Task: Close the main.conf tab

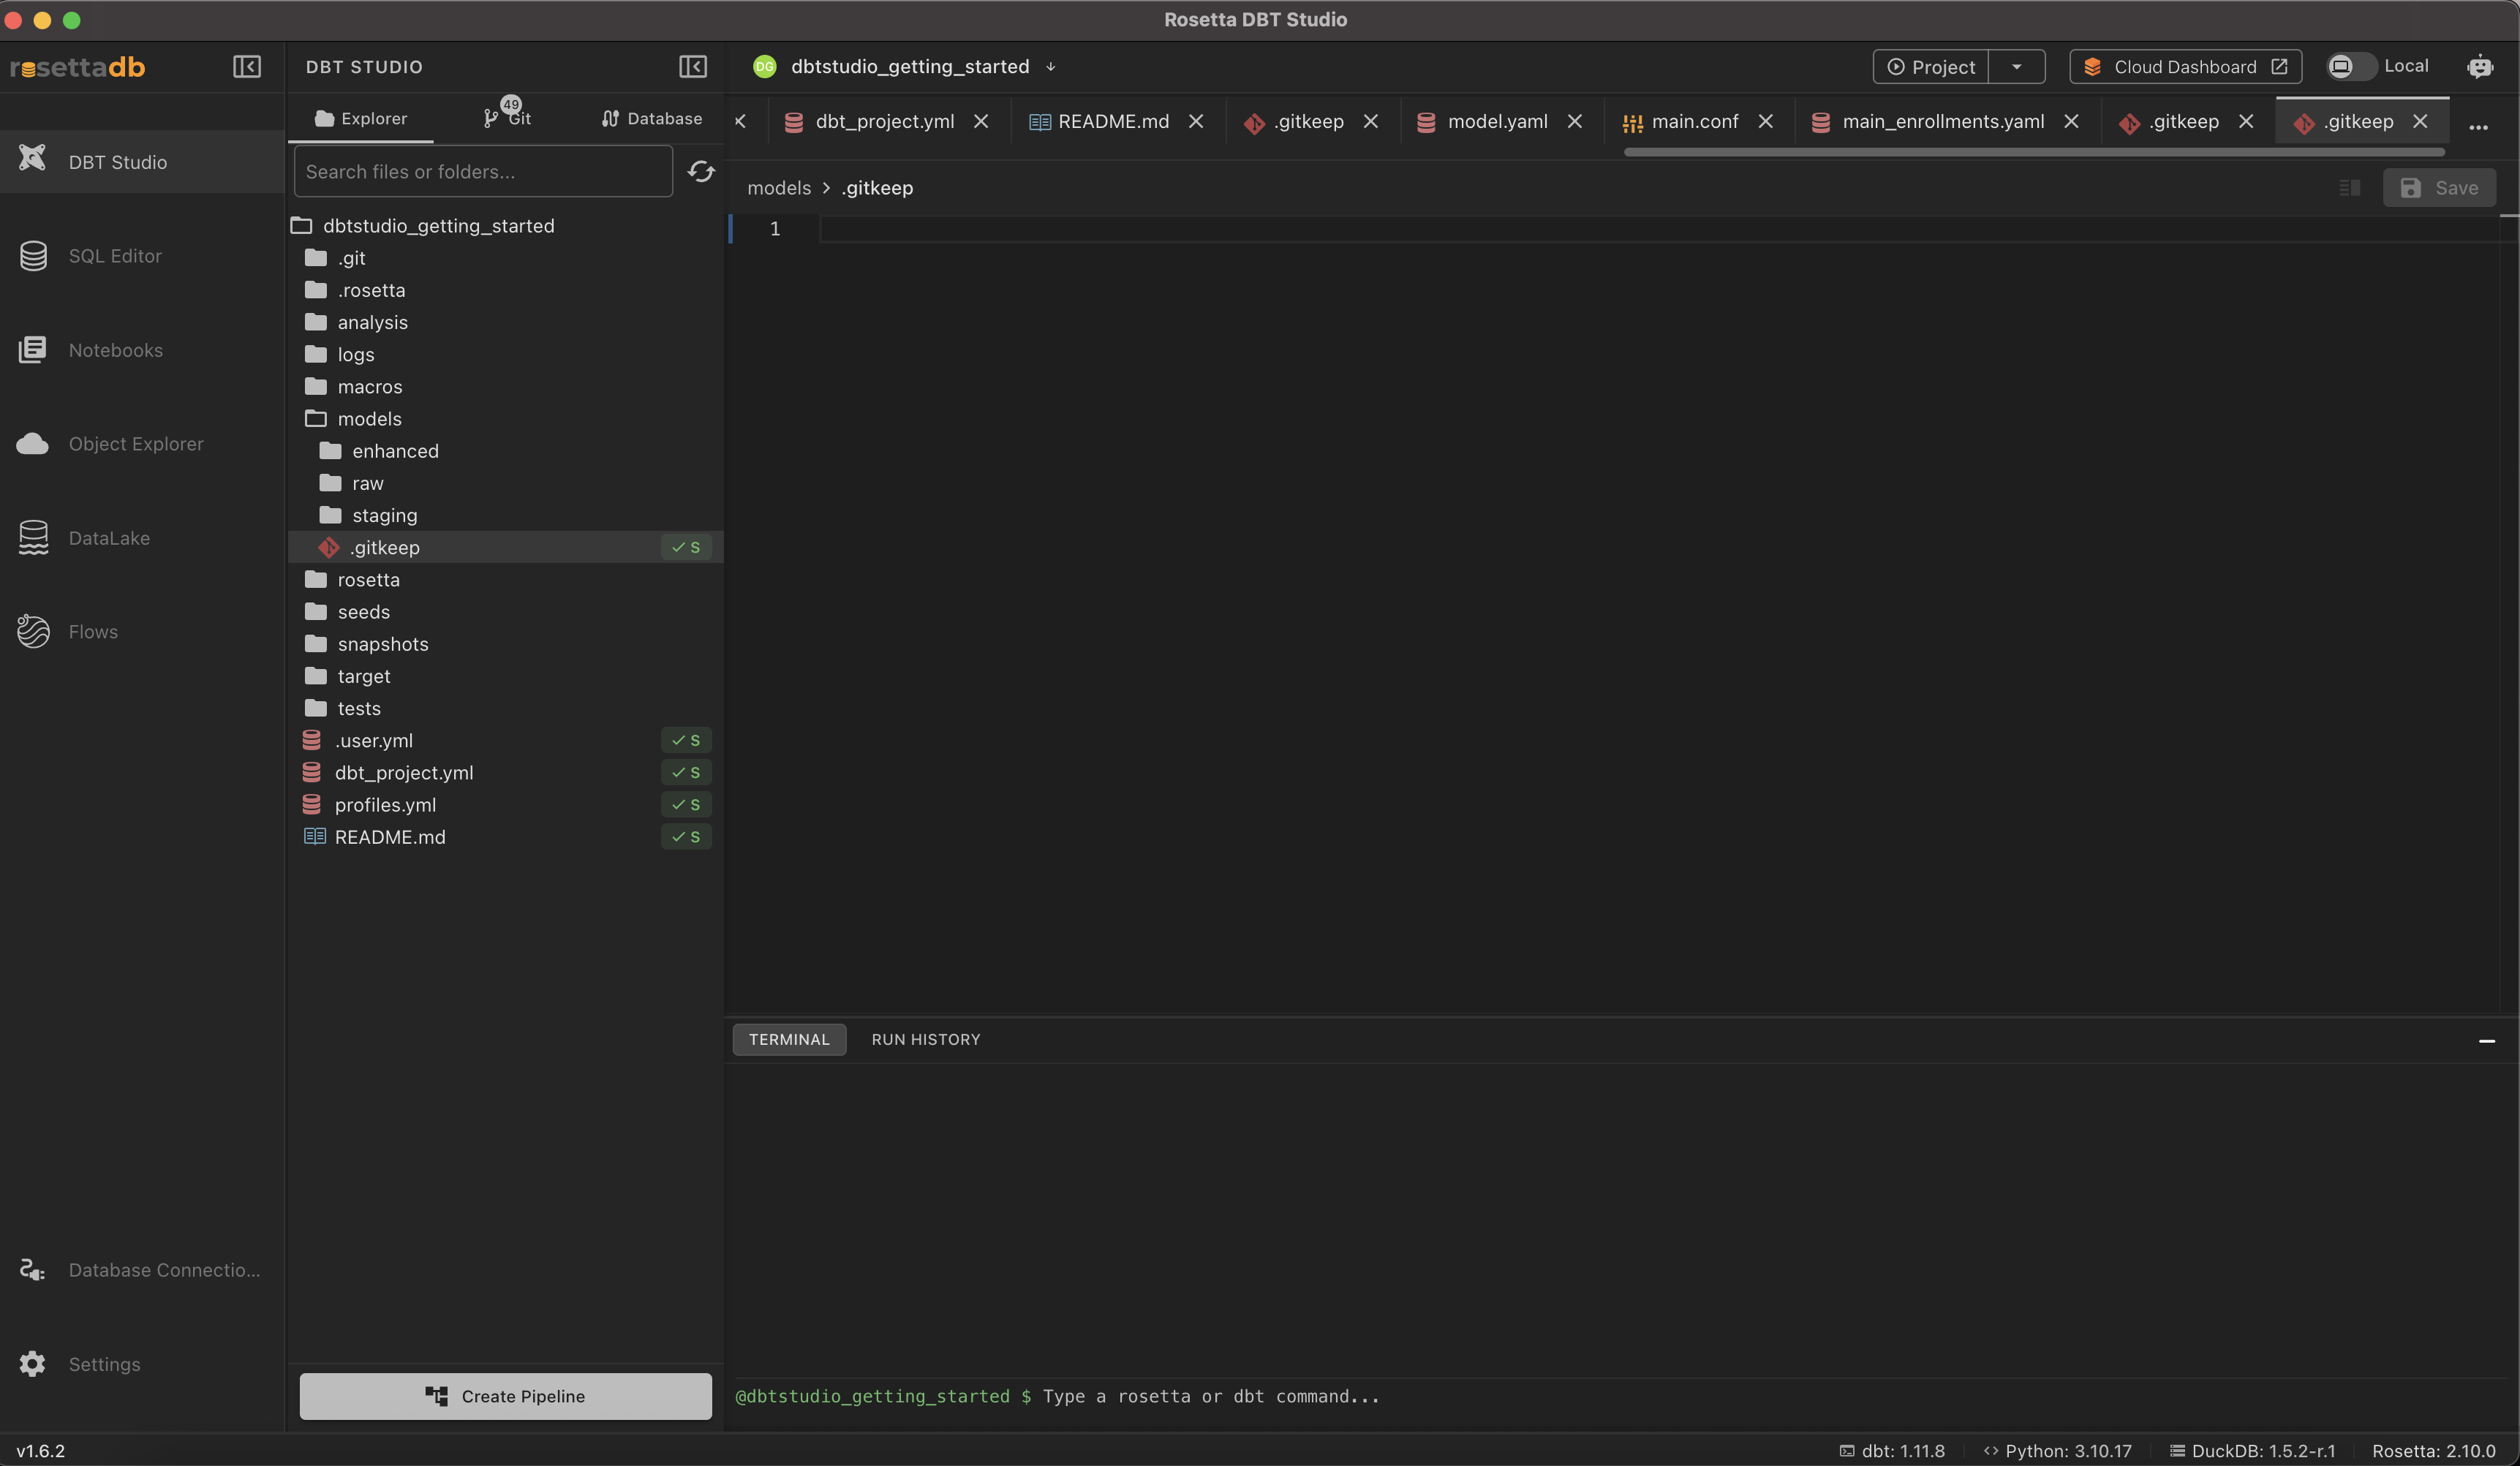Action: [x=1766, y=122]
